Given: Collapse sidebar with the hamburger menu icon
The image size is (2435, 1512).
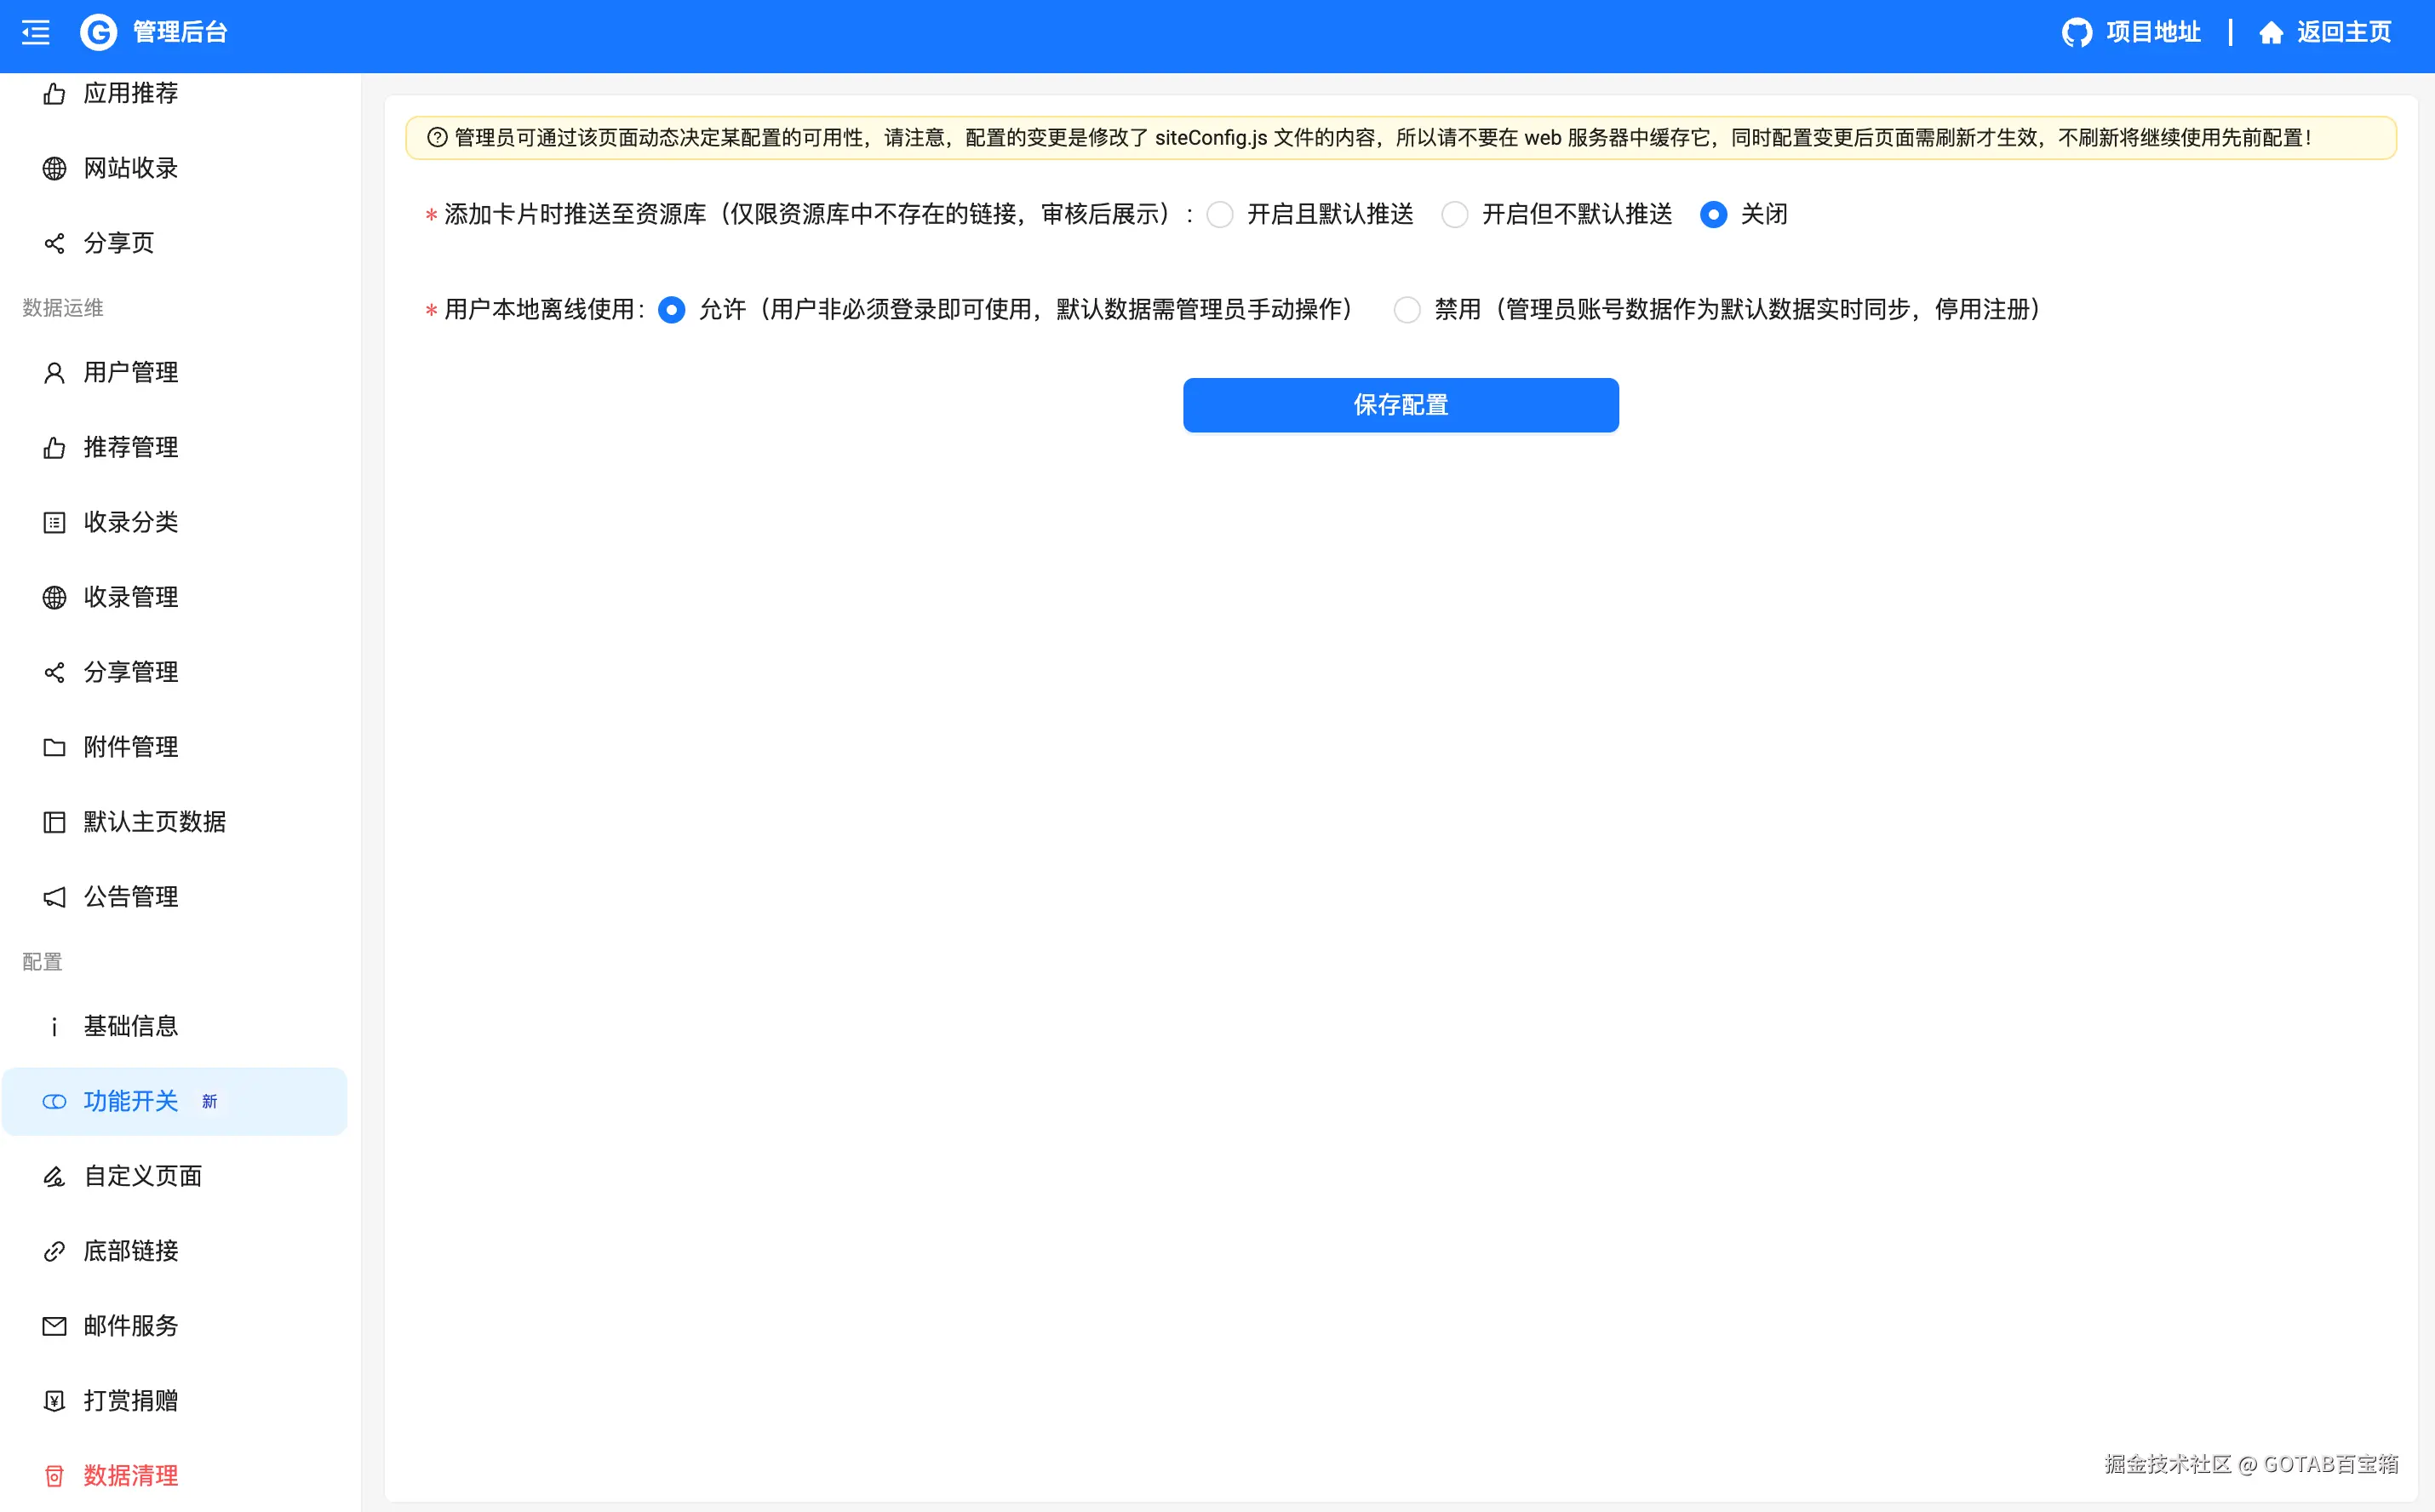Looking at the screenshot, I should (35, 33).
